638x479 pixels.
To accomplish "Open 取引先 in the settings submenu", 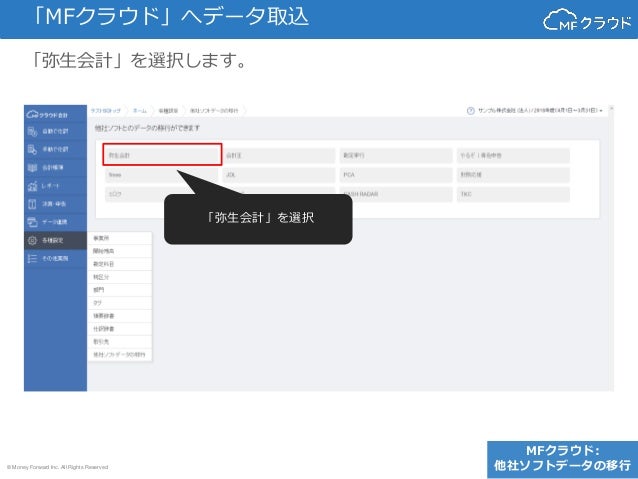I will click(120, 342).
